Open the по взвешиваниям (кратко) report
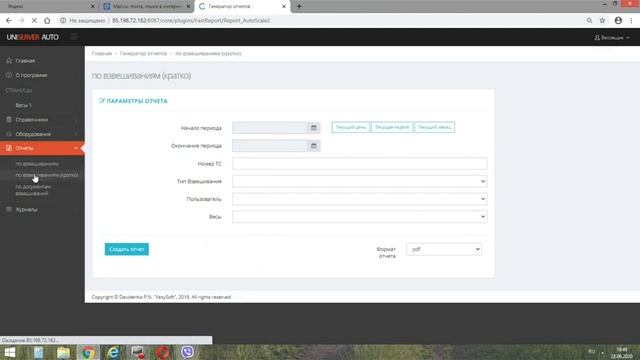The image size is (640, 360). tap(47, 175)
